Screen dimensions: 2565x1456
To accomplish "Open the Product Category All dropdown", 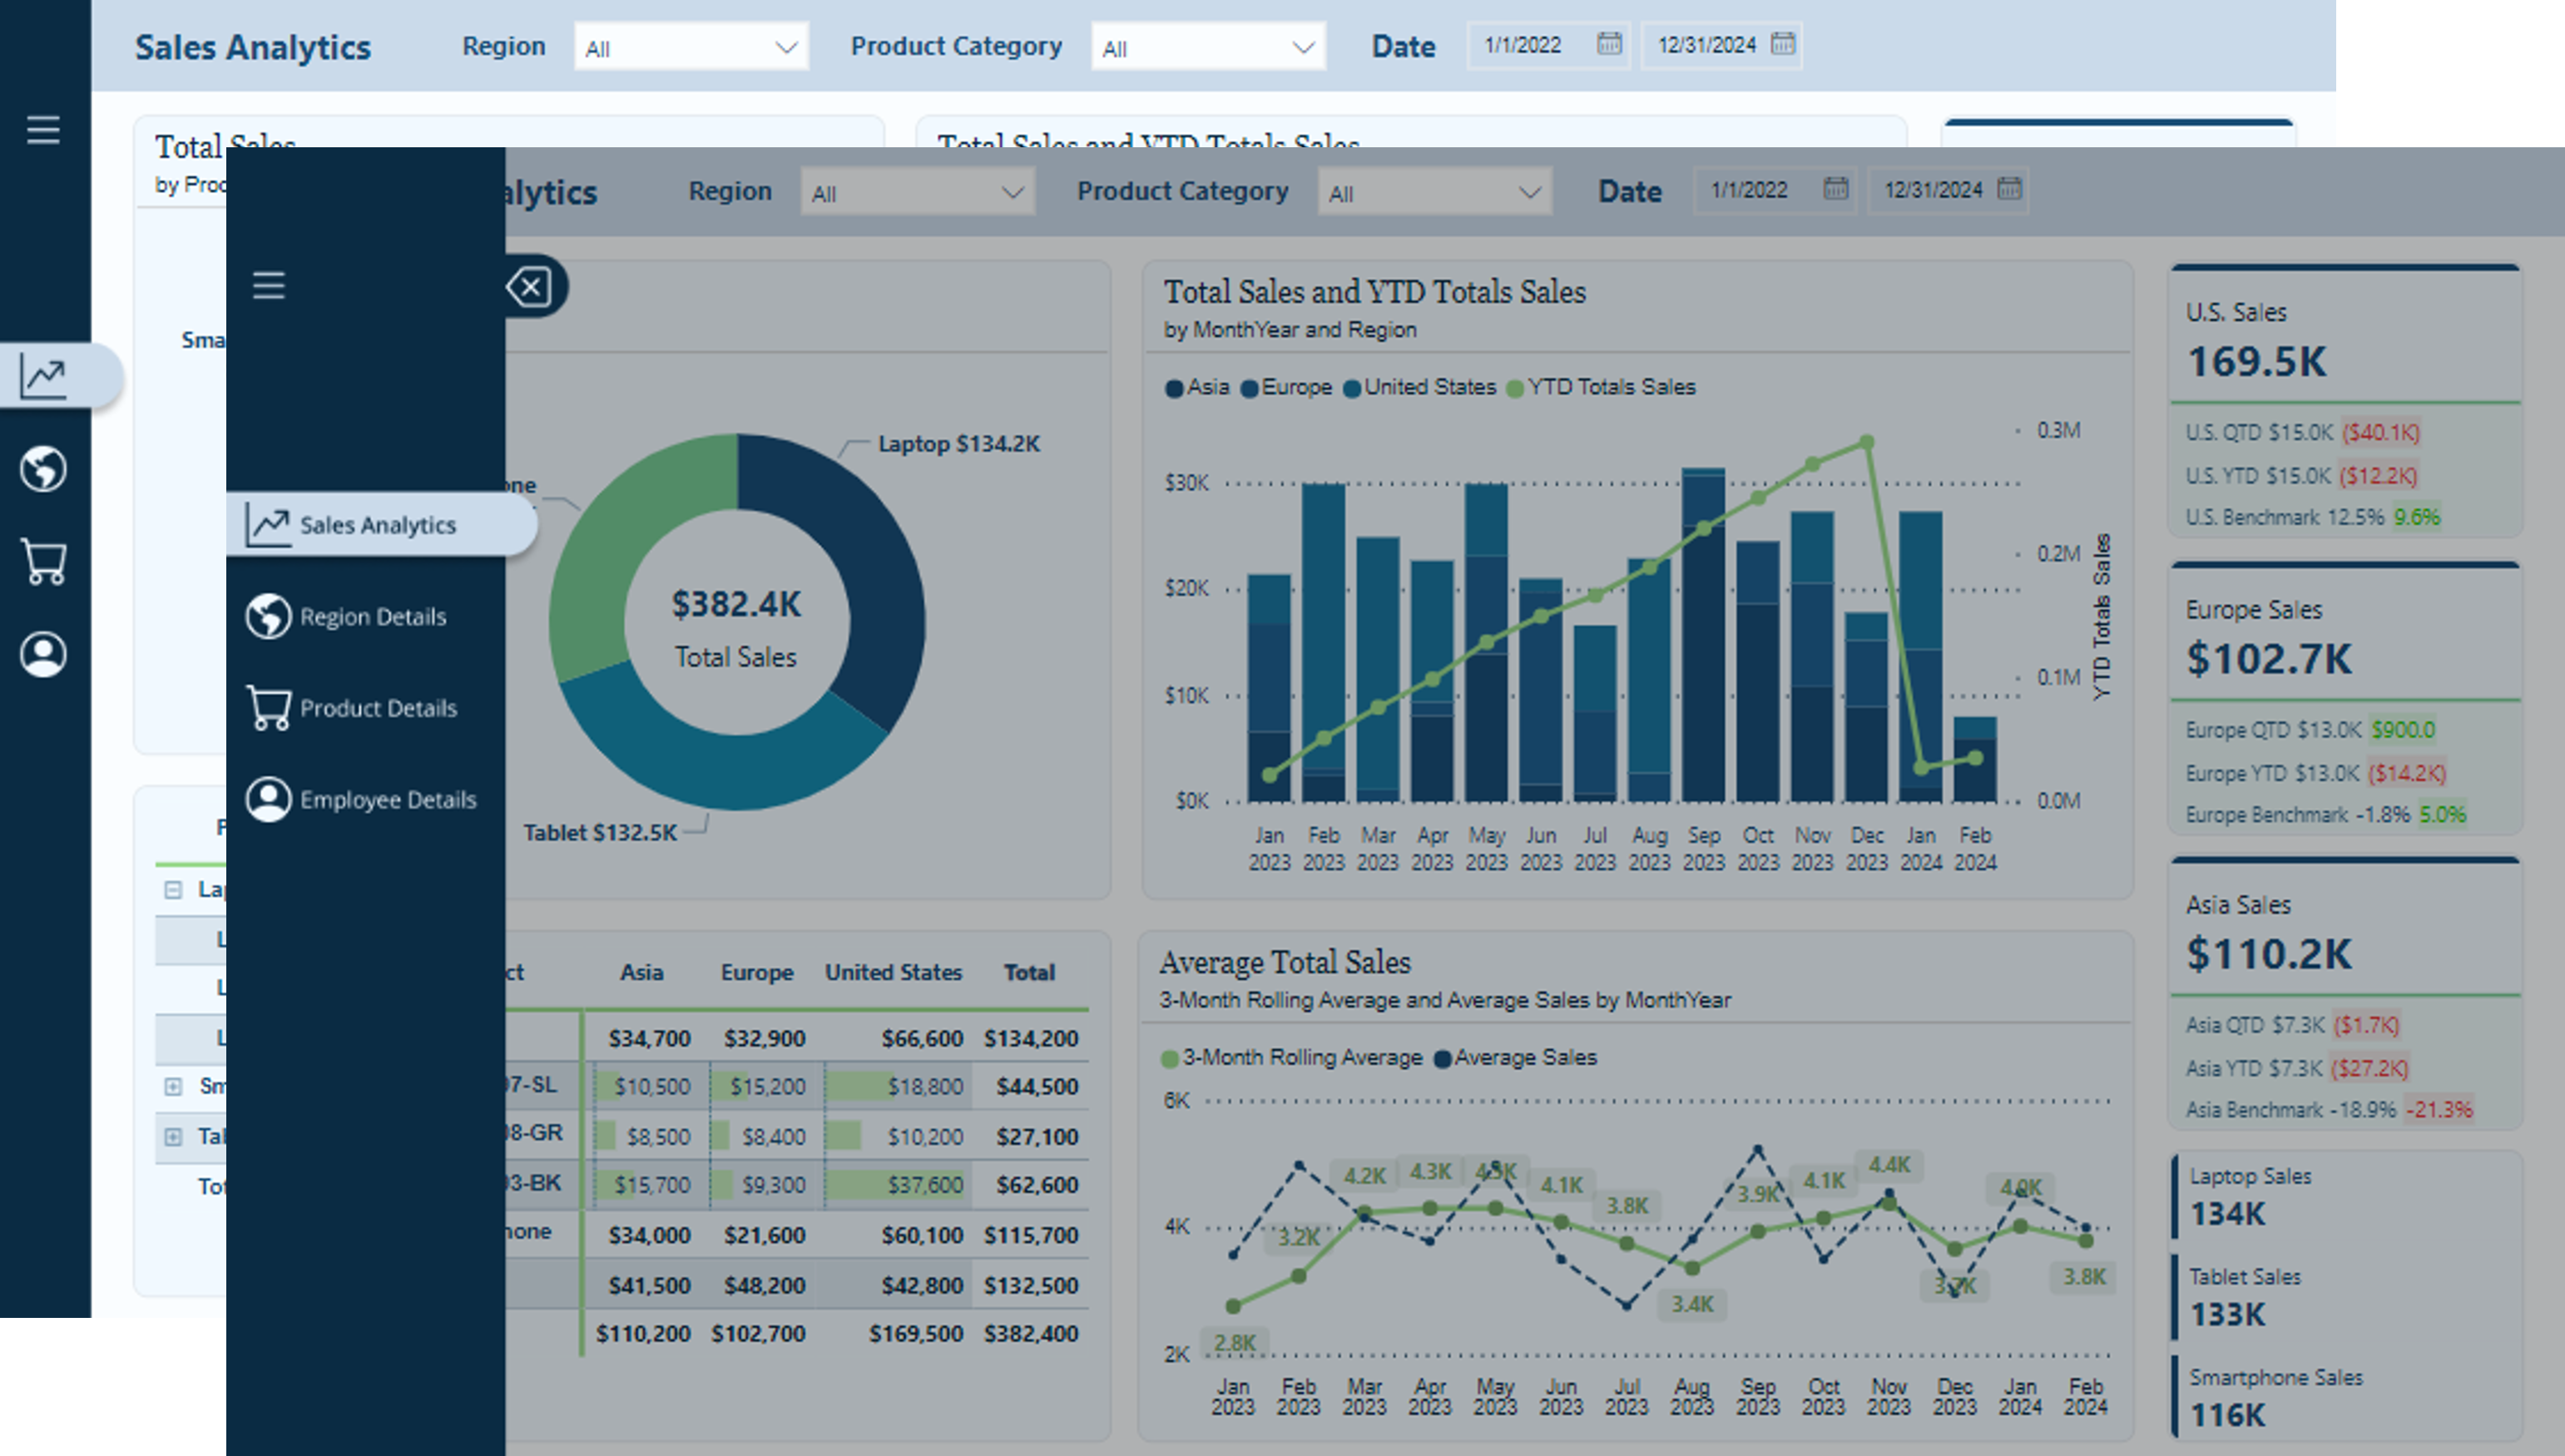I will pyautogui.click(x=1434, y=191).
